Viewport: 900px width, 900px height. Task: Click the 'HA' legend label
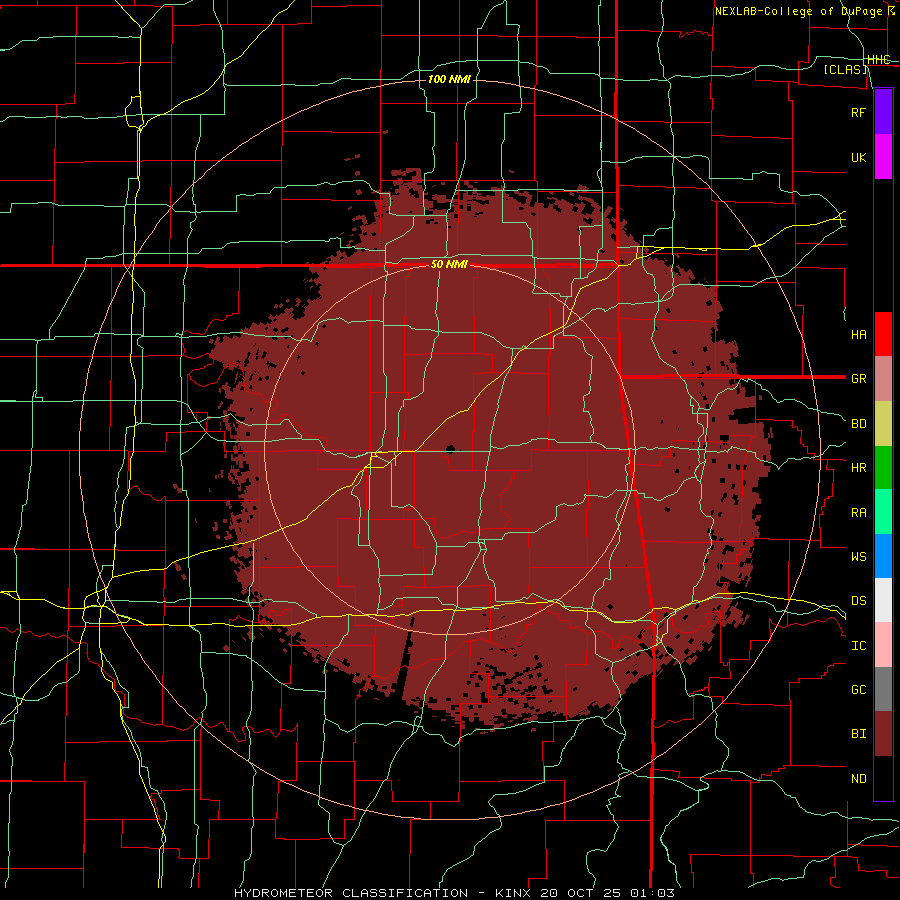858,335
